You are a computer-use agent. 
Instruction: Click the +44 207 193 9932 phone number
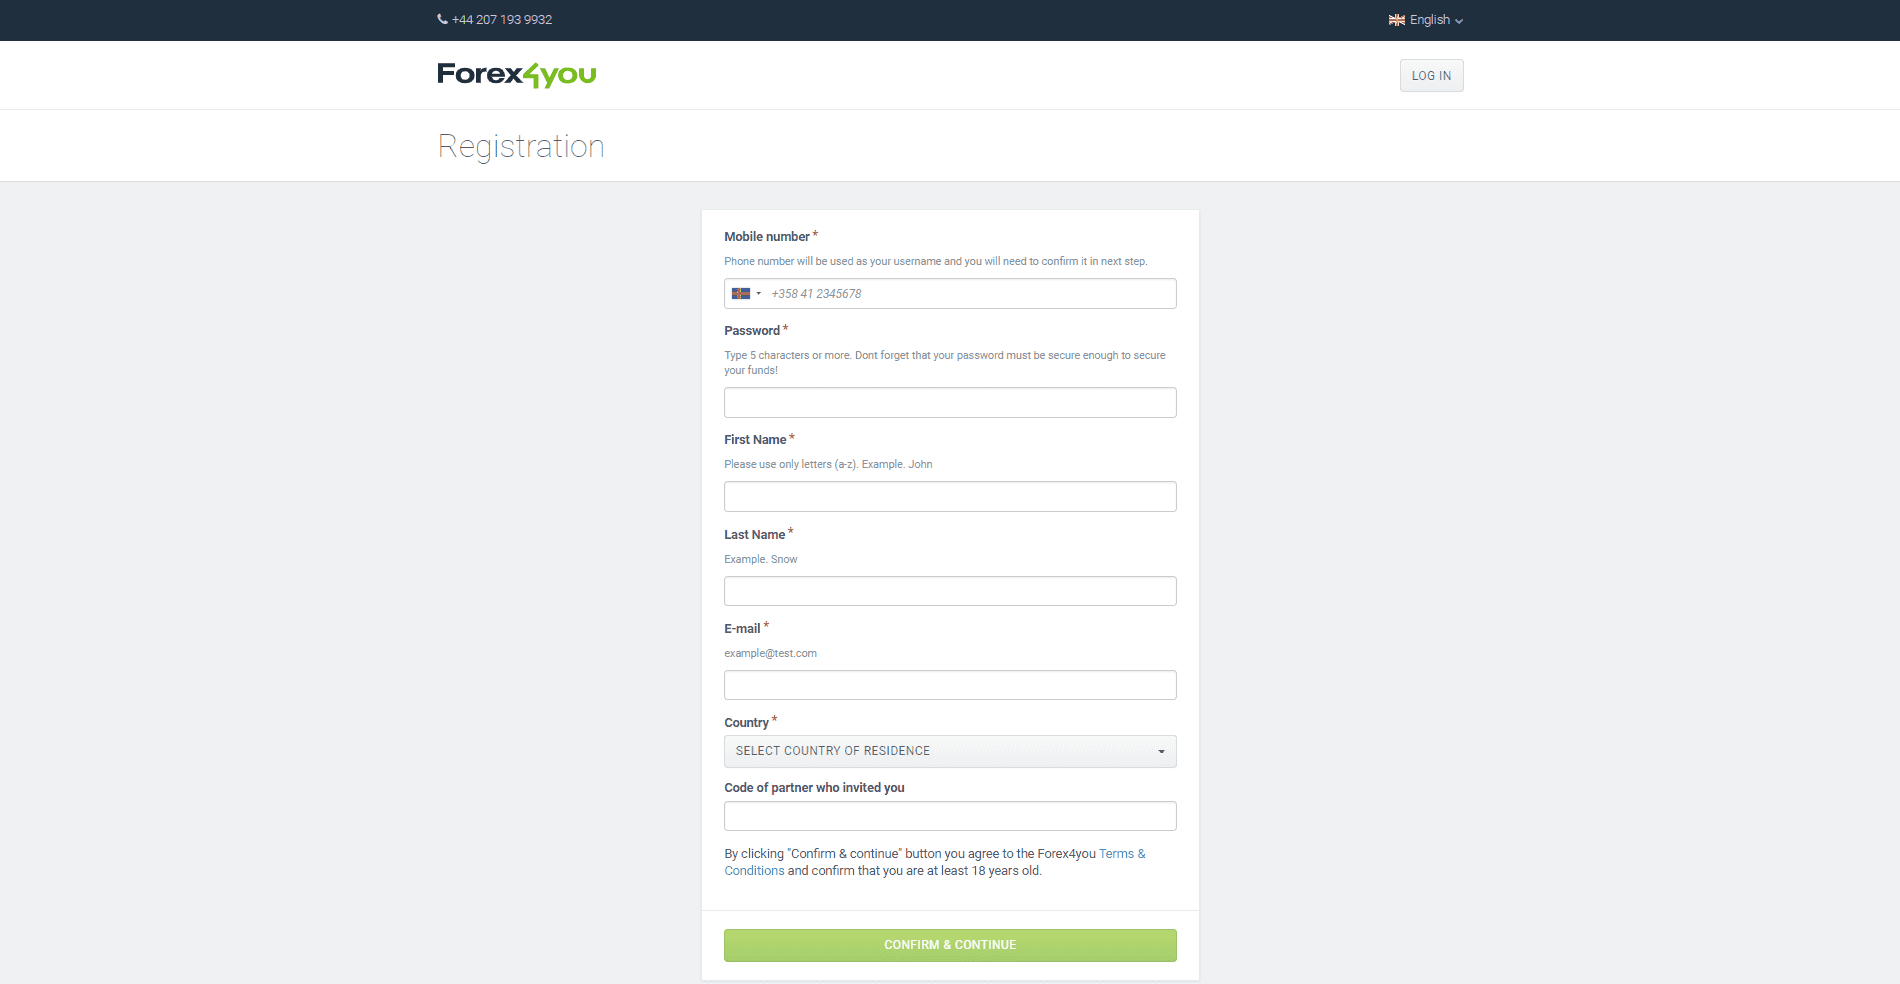(x=502, y=20)
